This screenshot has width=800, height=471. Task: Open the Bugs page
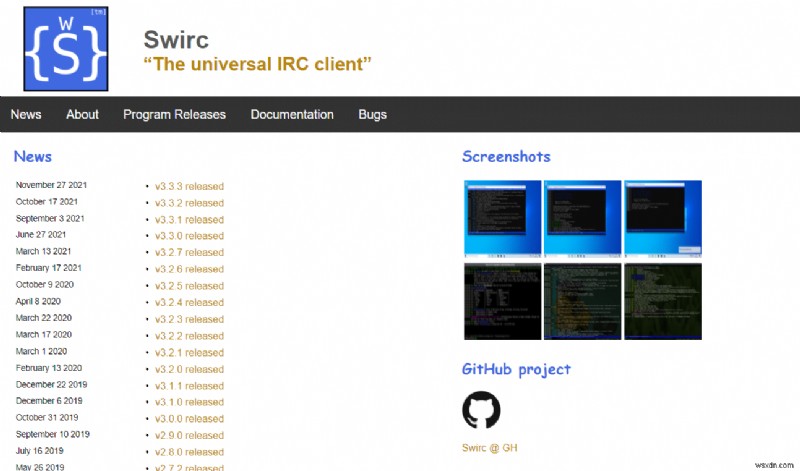click(x=372, y=114)
